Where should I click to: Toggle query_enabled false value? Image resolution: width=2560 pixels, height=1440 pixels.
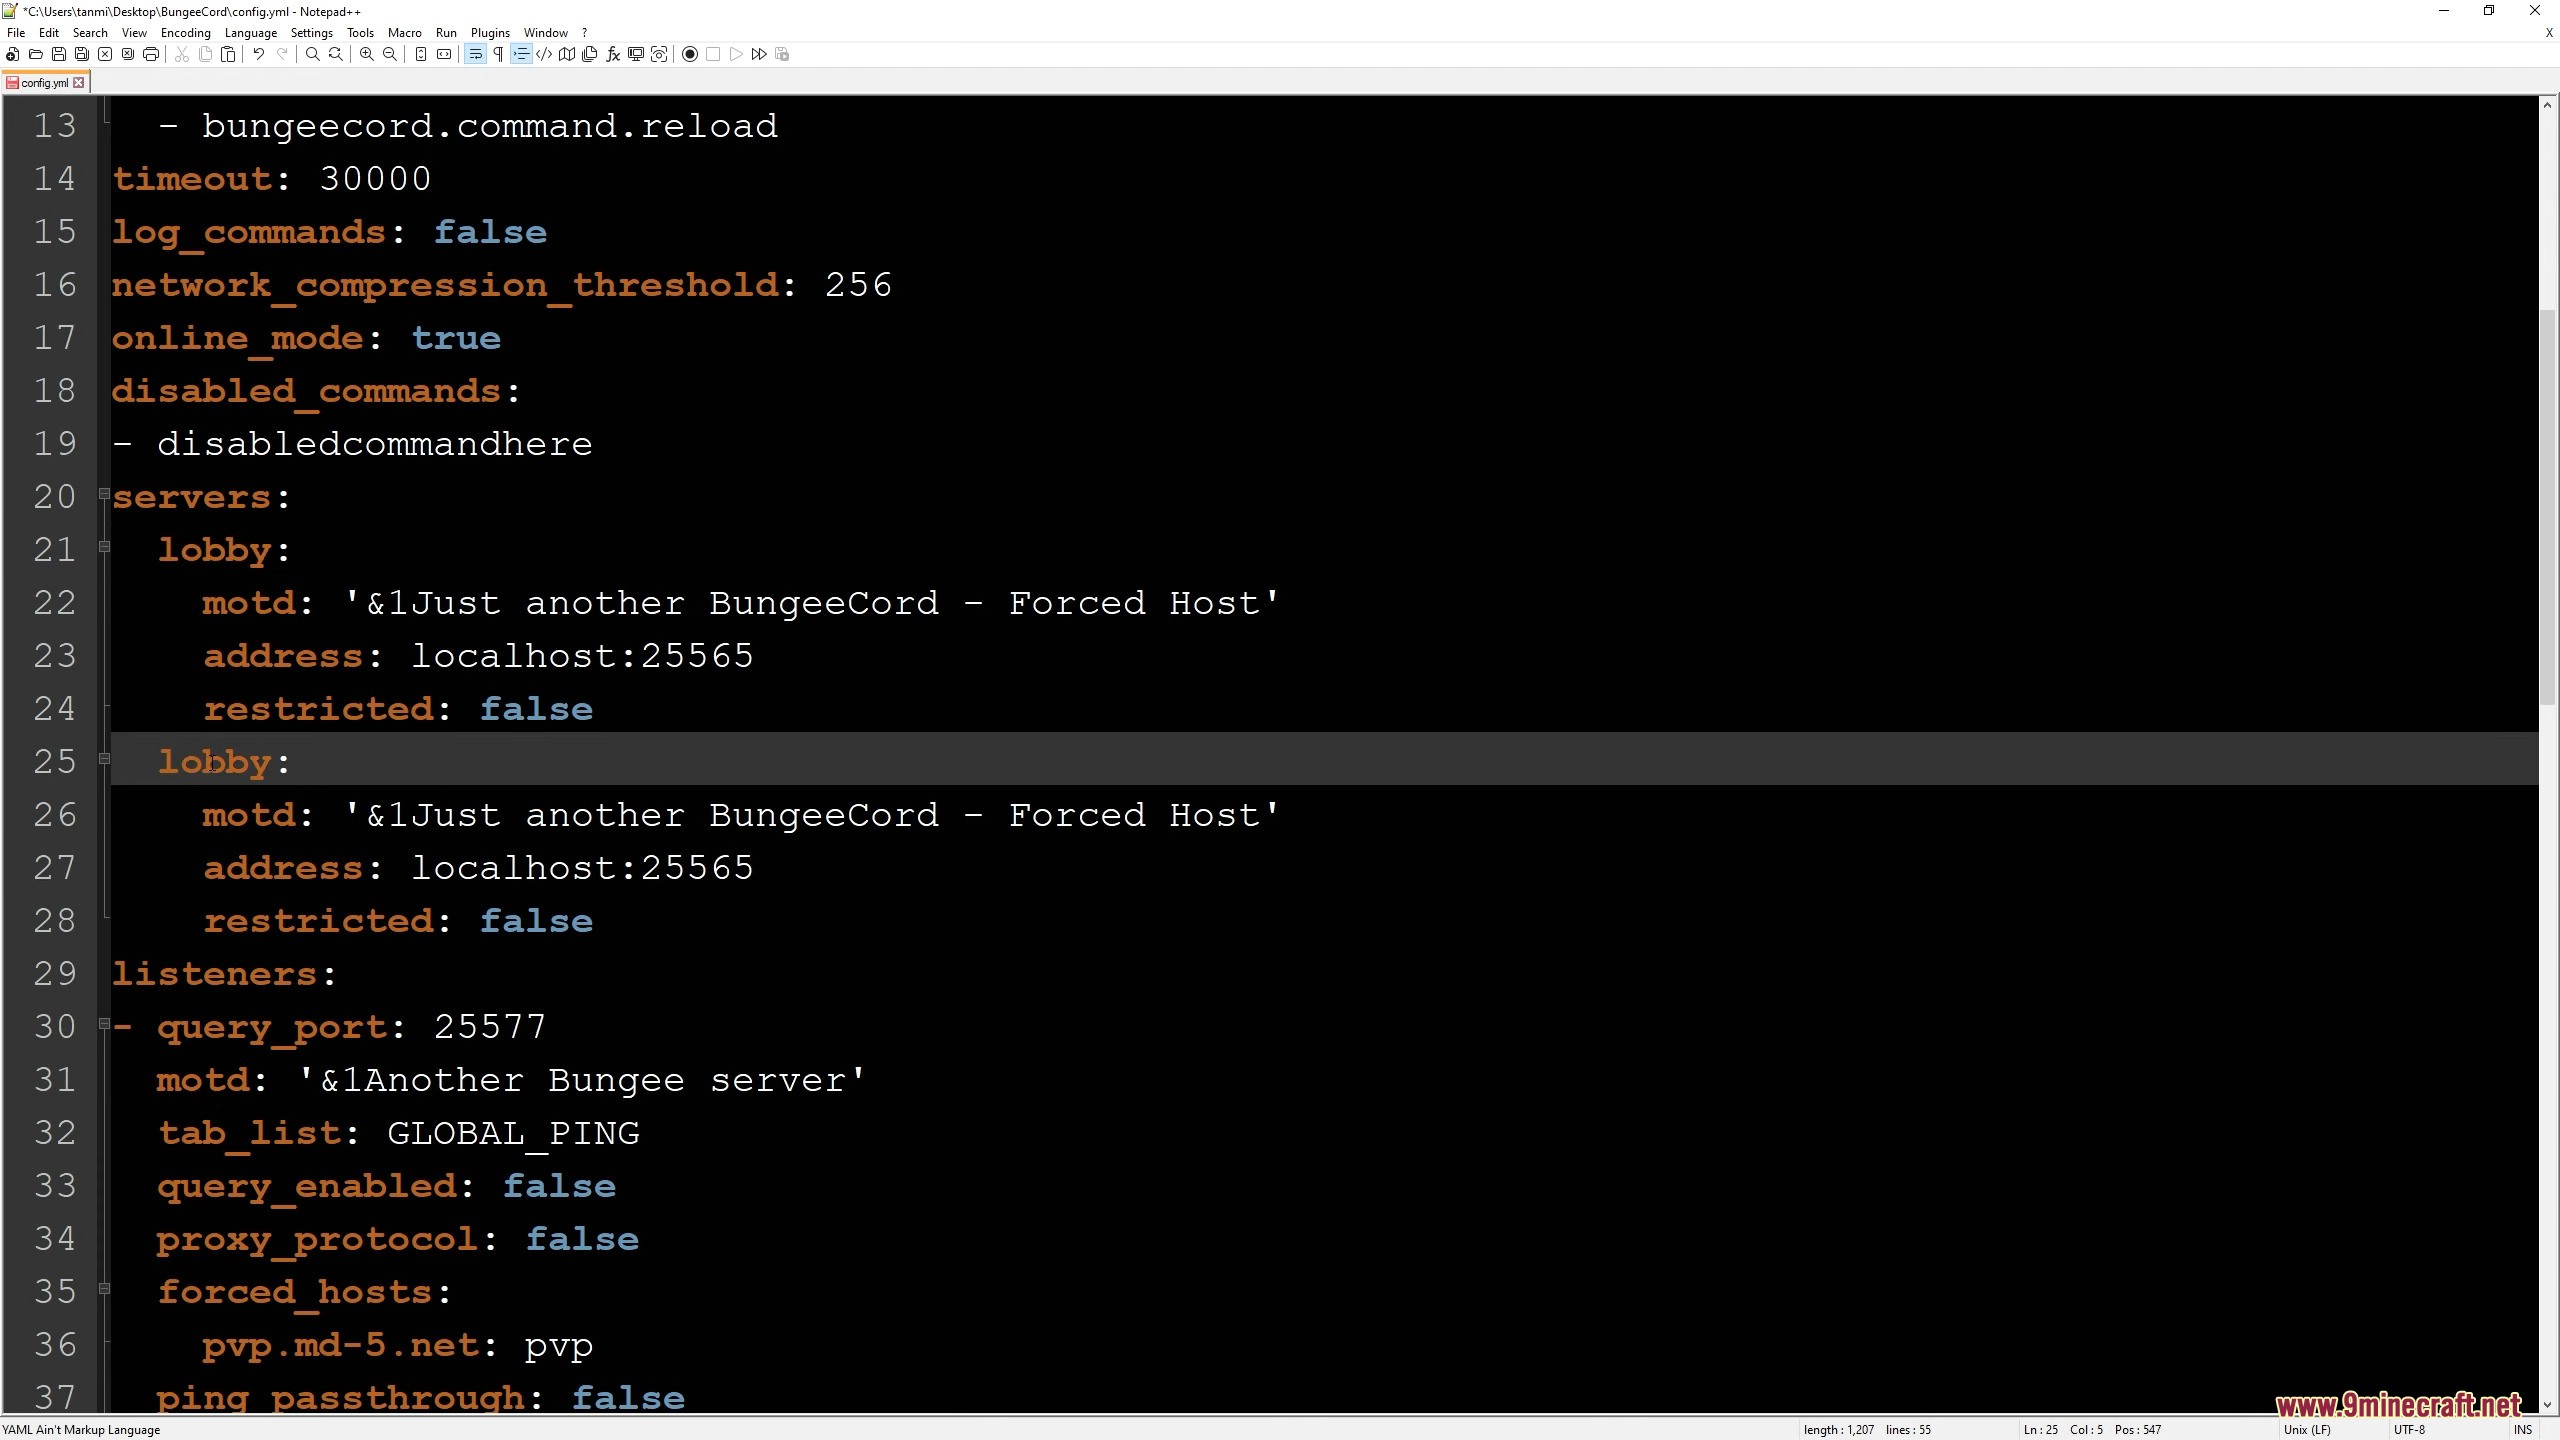tap(557, 1187)
